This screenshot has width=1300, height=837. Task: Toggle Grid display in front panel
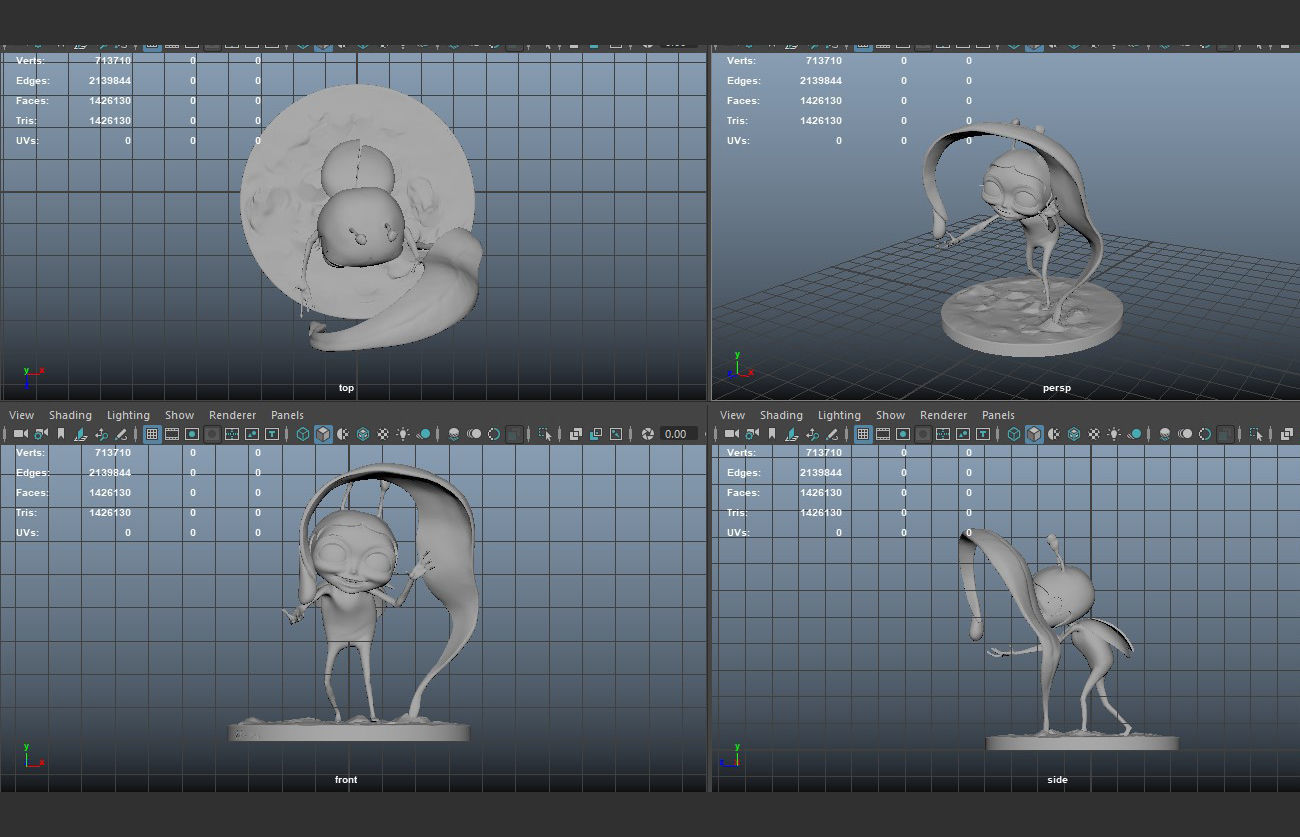pos(152,434)
